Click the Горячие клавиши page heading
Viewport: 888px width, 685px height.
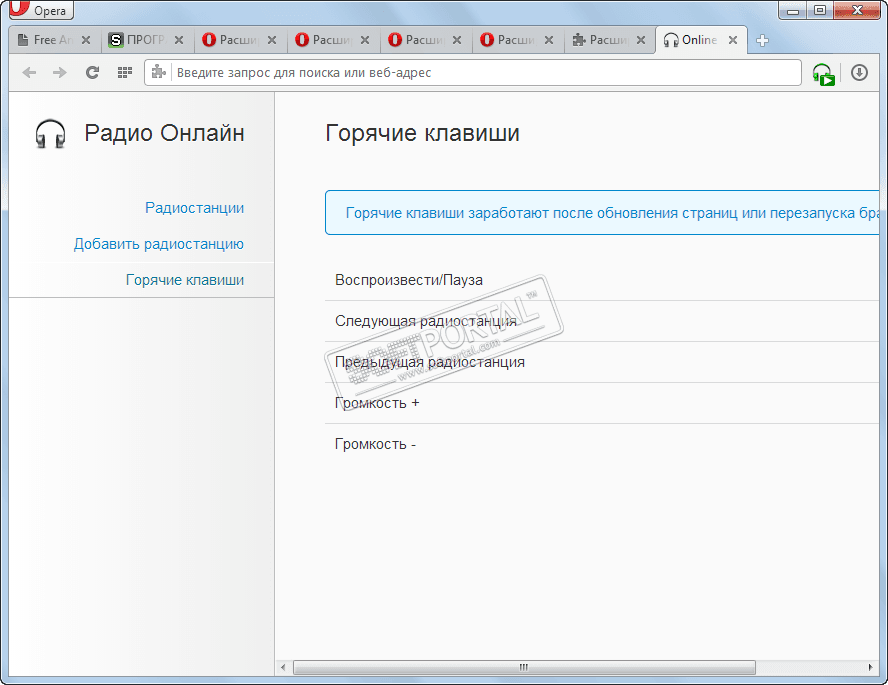click(x=422, y=134)
